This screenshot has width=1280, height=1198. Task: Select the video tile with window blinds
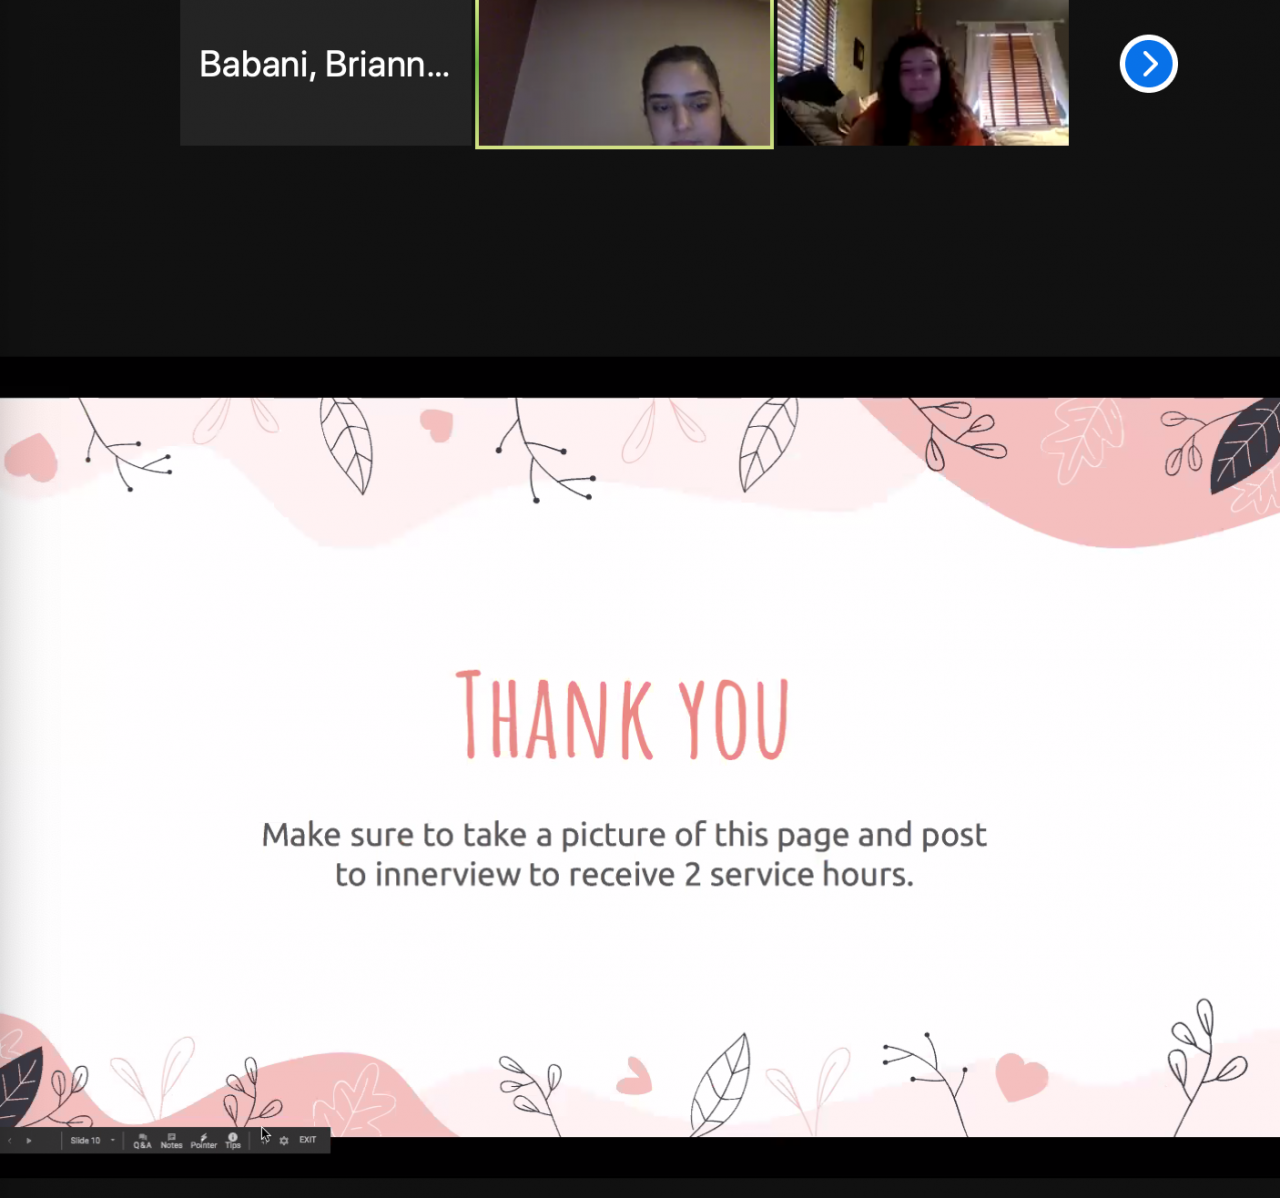[923, 73]
